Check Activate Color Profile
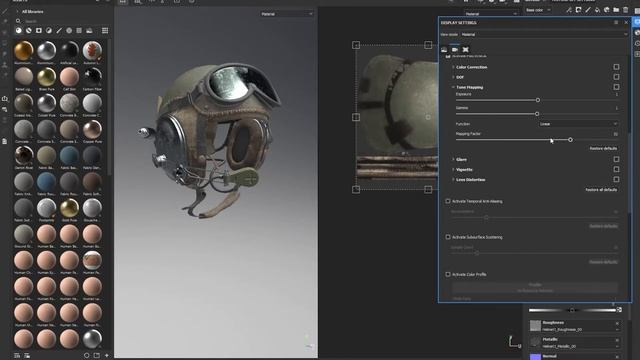The height and width of the screenshot is (360, 640). (448, 274)
